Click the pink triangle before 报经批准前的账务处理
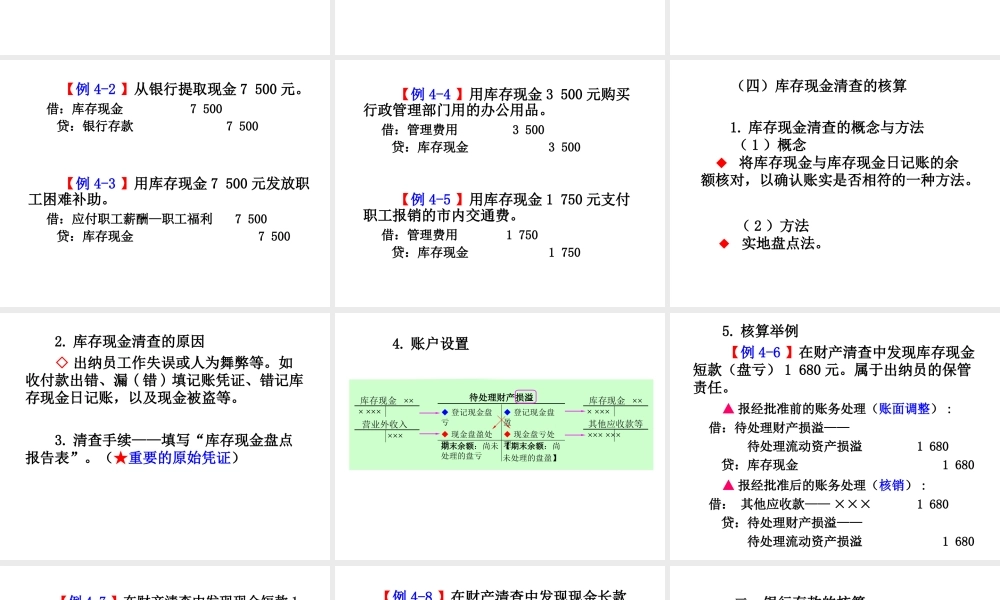The image size is (1000, 600). tap(729, 408)
